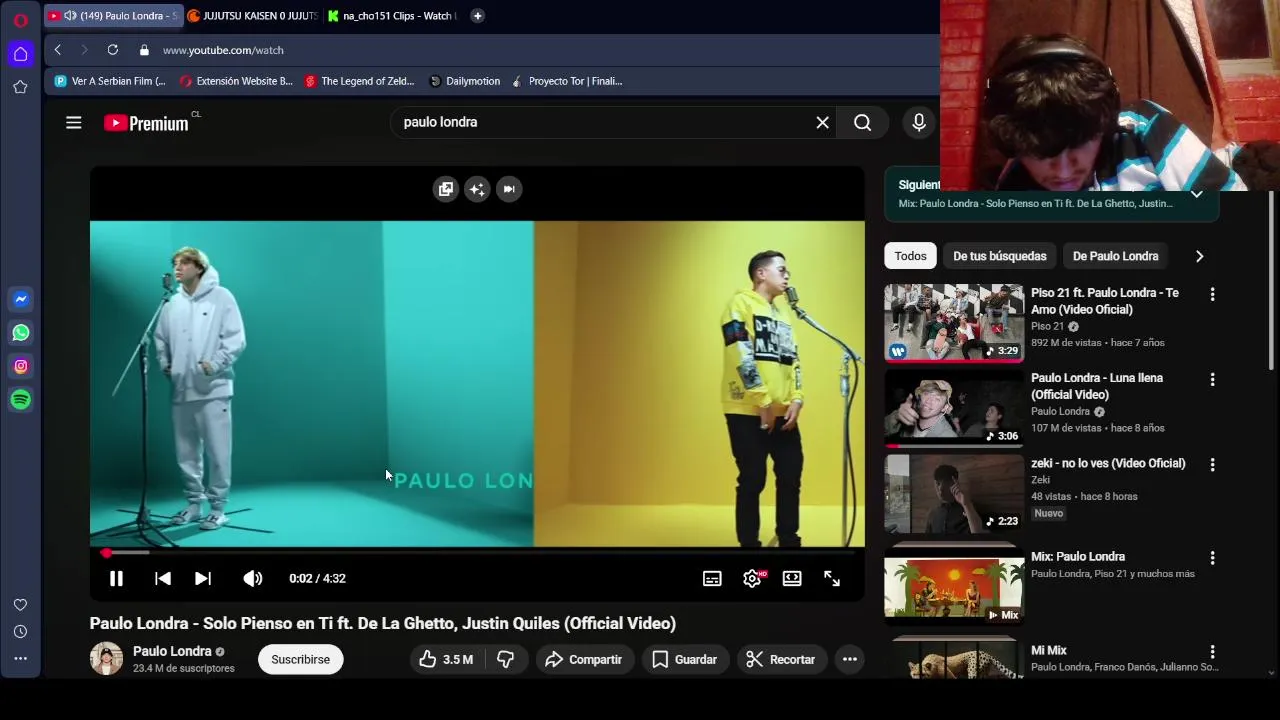
Task: Enter full screen mode
Action: (832, 578)
